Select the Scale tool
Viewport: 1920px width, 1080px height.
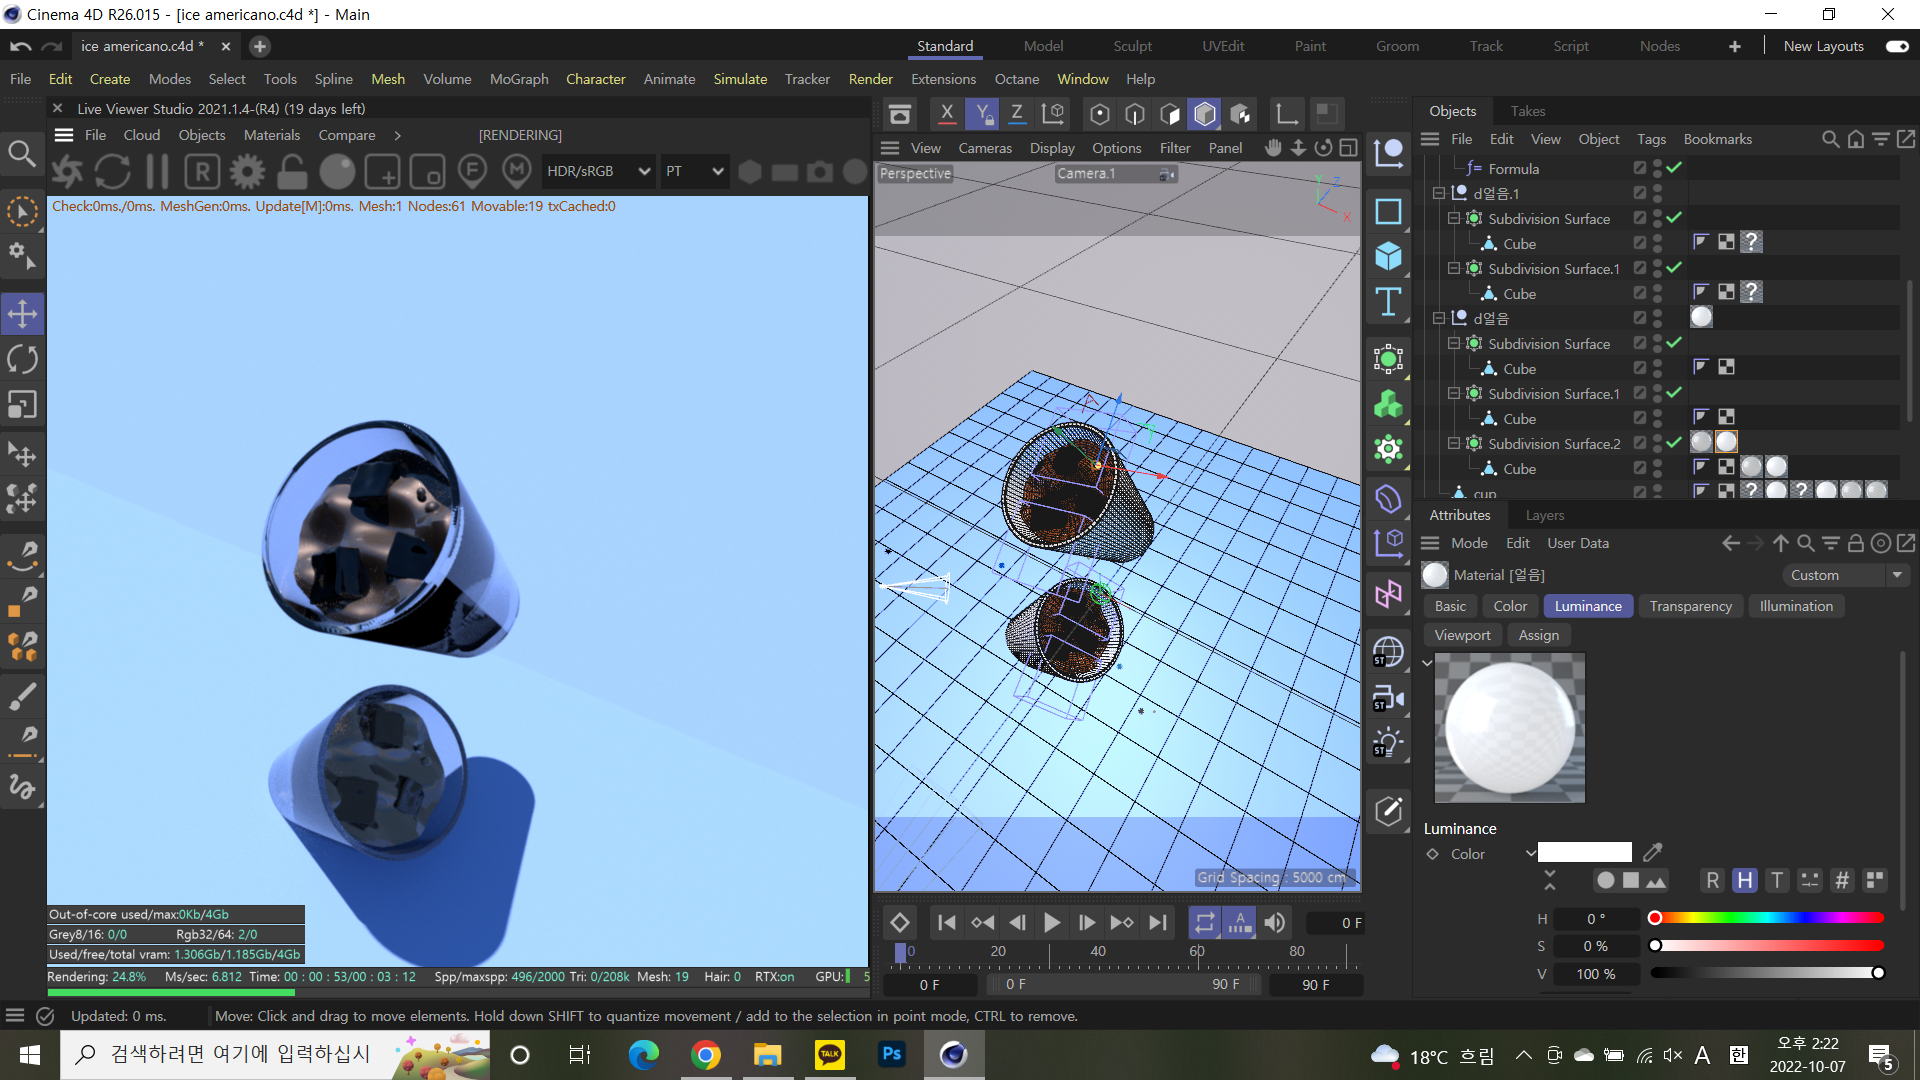[x=22, y=404]
